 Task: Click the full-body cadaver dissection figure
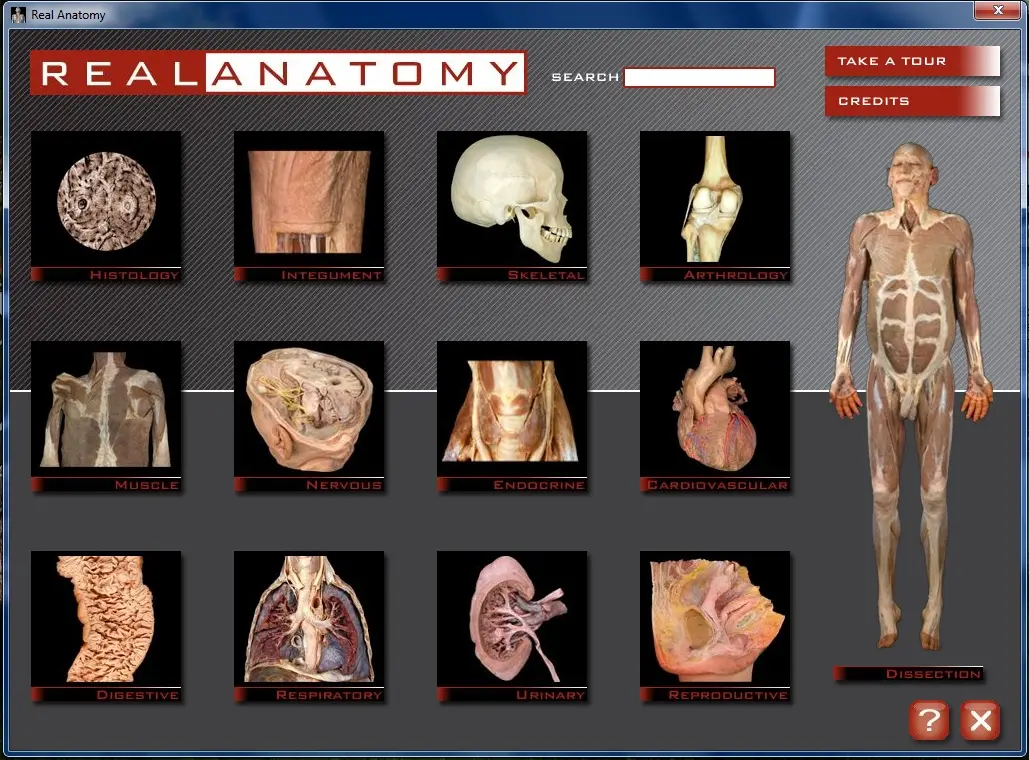pos(912,394)
